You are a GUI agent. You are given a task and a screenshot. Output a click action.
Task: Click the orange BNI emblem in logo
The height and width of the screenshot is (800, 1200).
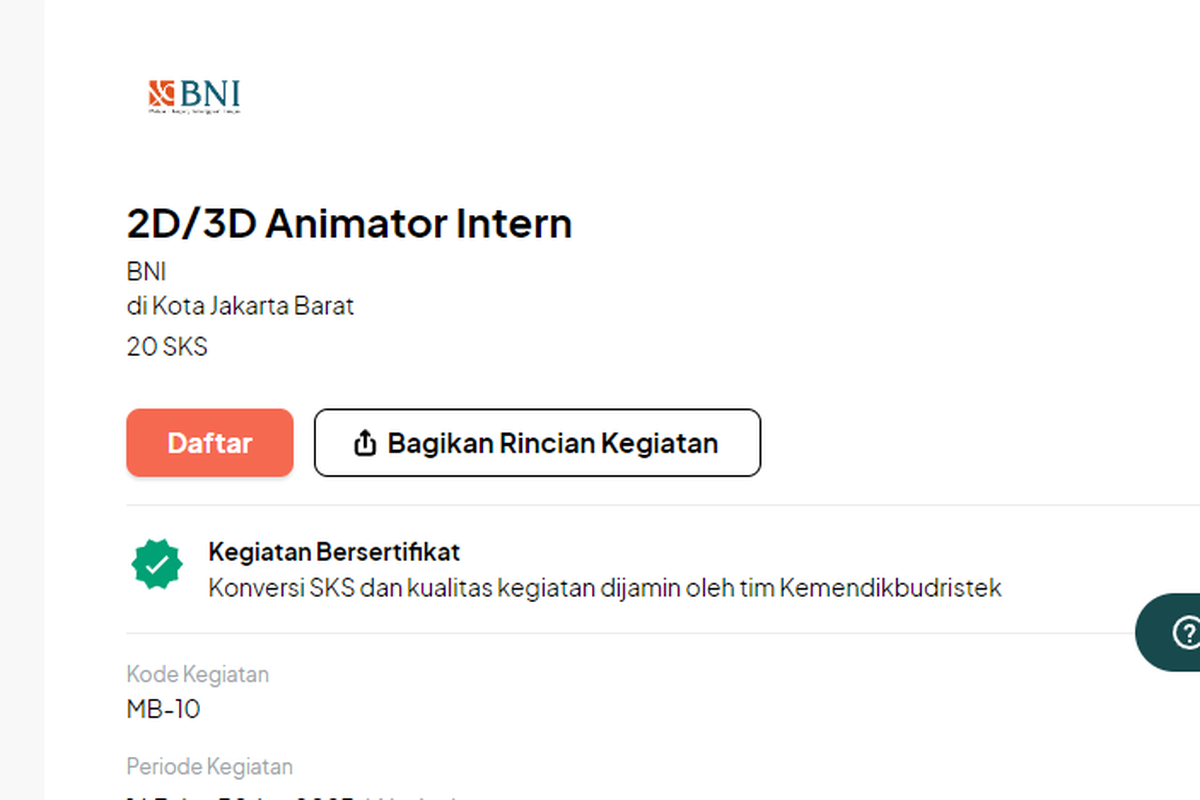coord(161,93)
